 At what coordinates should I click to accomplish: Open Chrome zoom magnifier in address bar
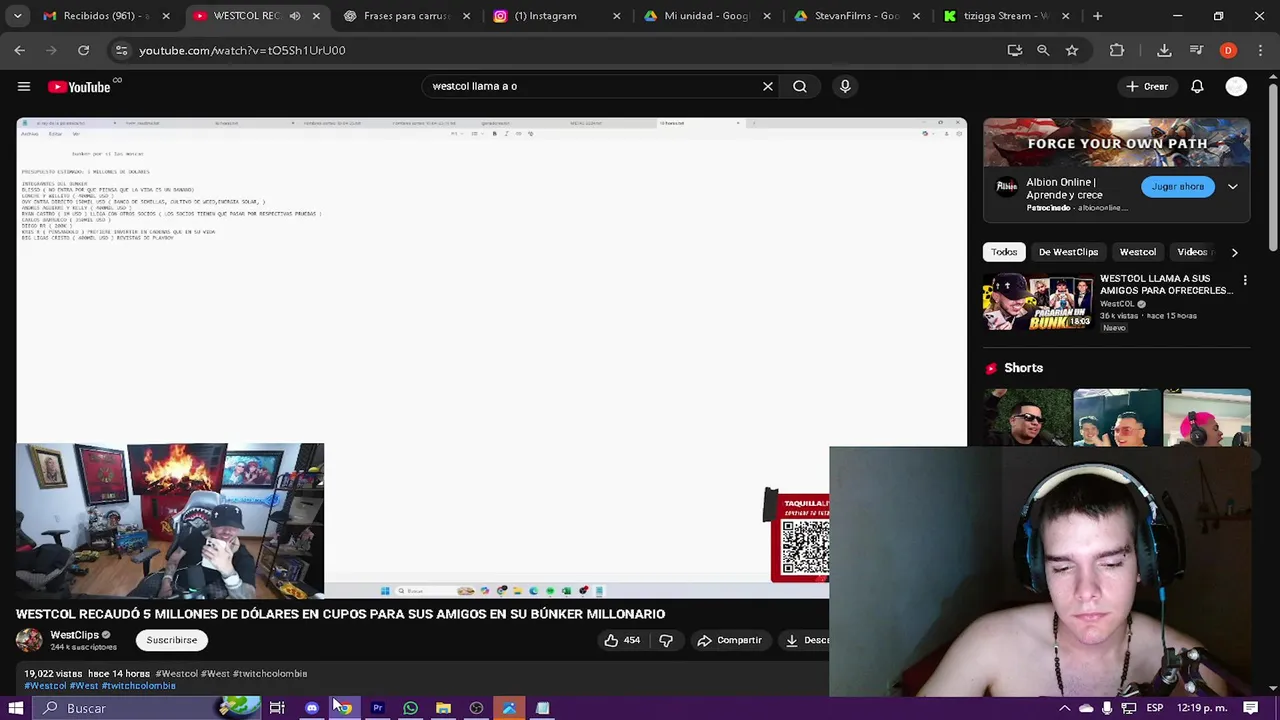1043,50
